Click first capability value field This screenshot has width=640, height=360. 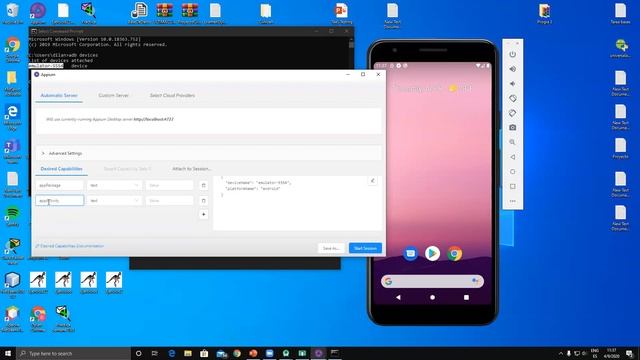[x=169, y=185]
